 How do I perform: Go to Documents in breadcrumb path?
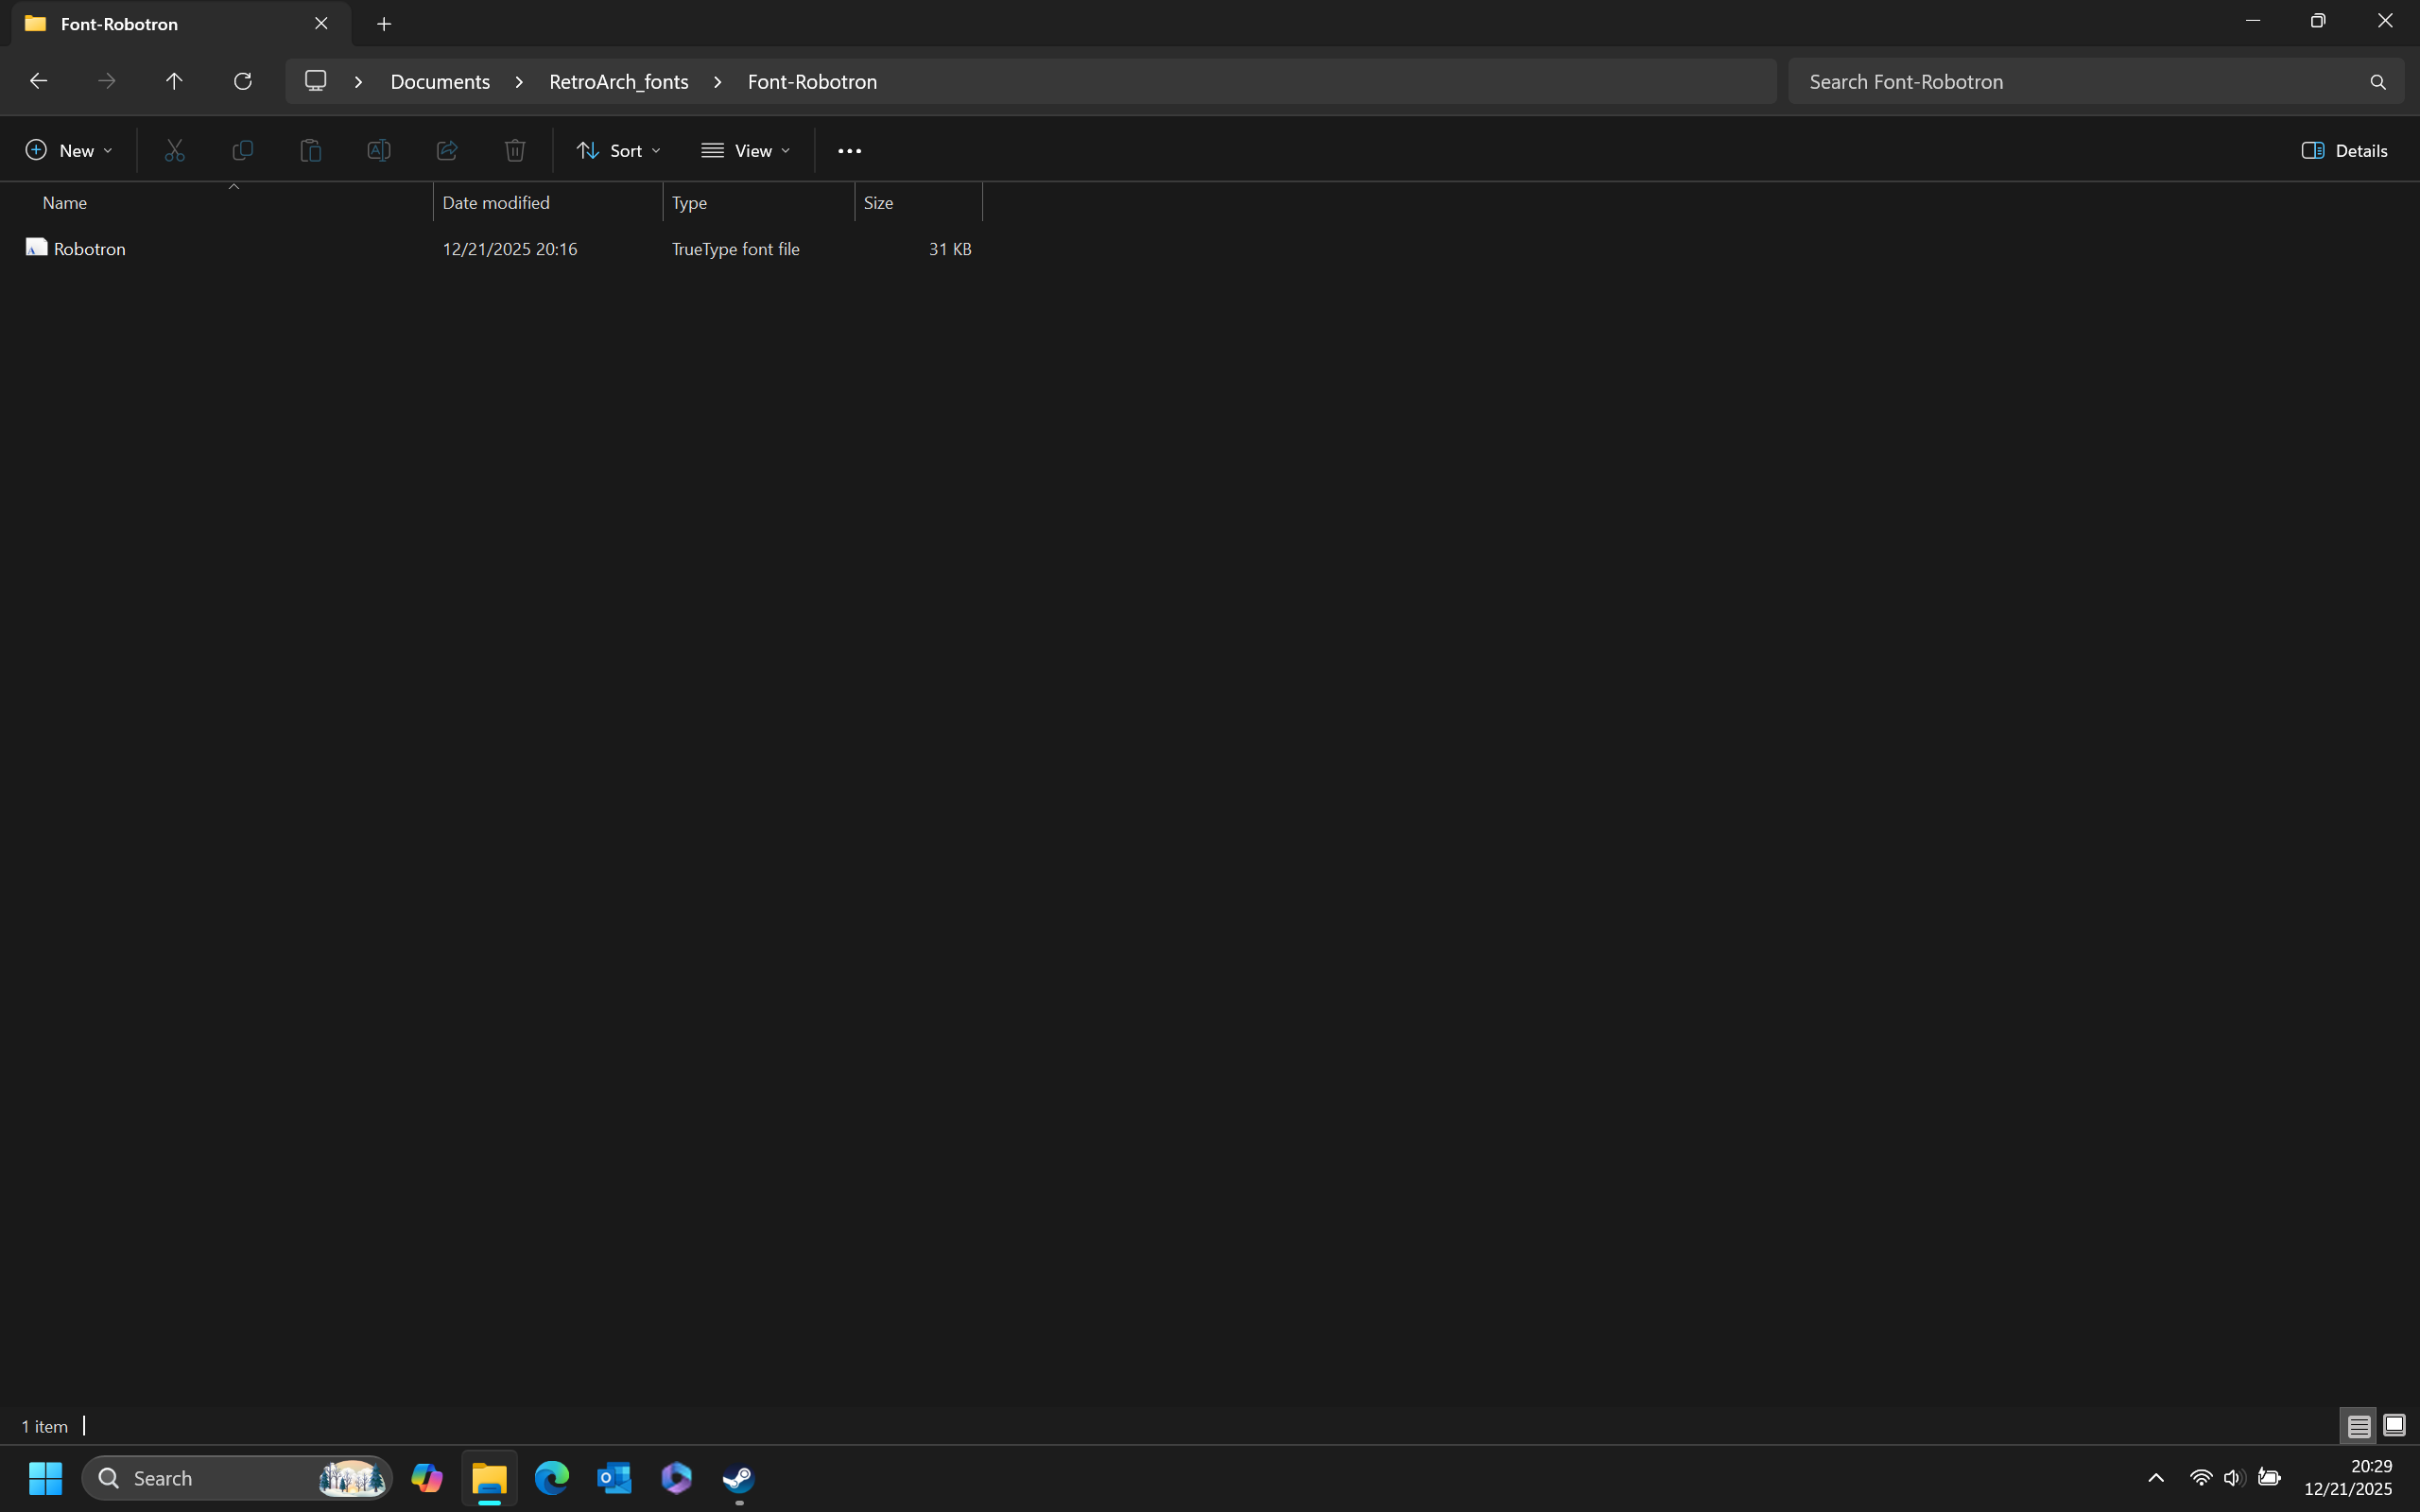(440, 81)
